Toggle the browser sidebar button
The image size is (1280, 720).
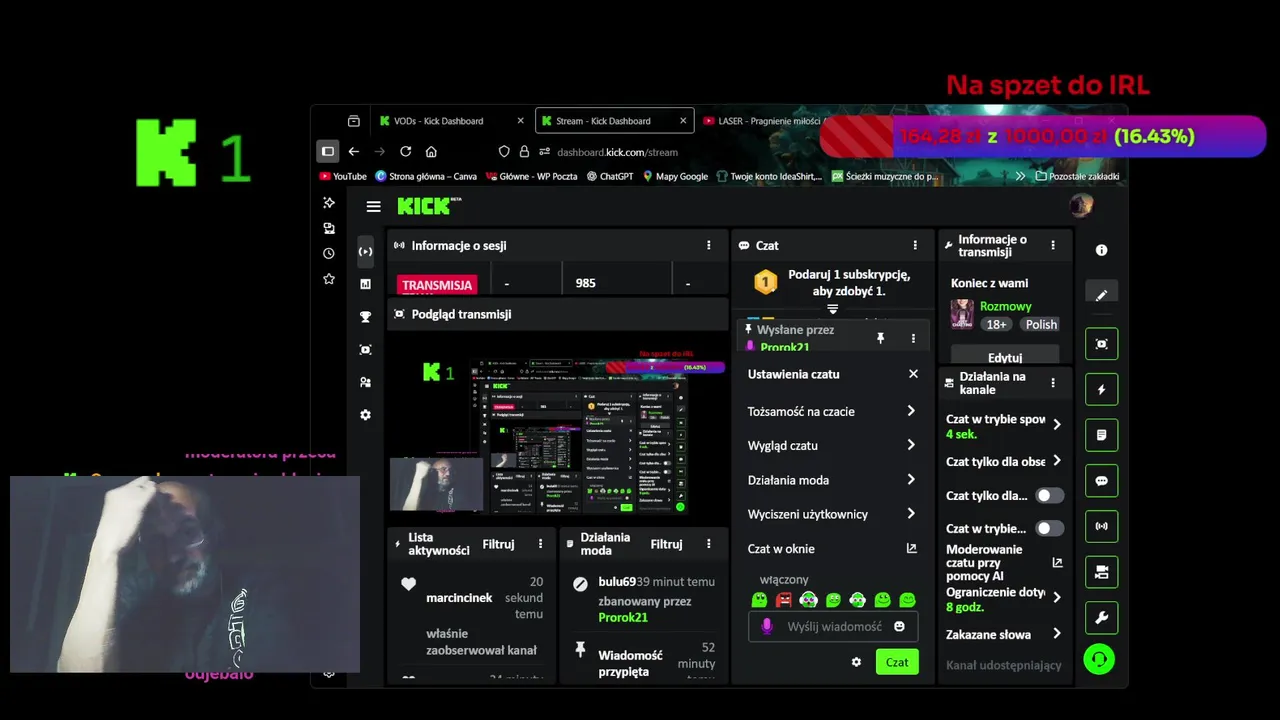(327, 151)
